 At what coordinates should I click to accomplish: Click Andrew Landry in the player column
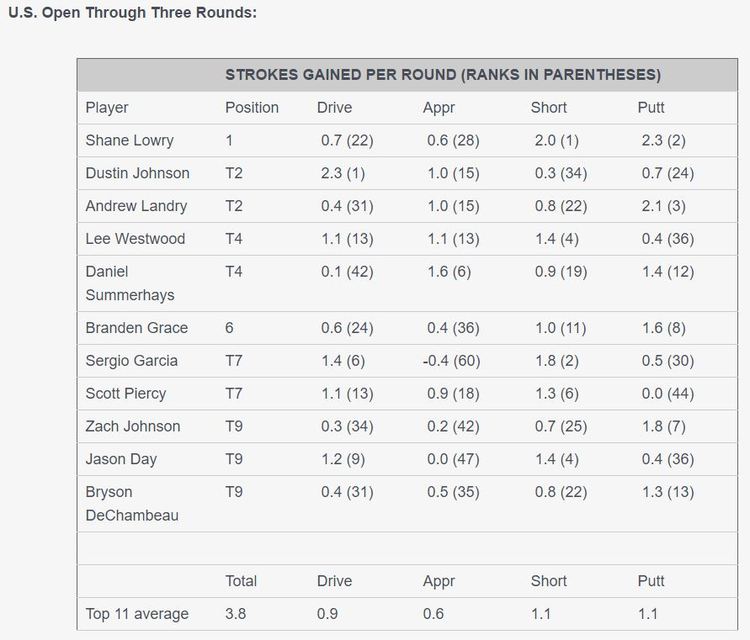[136, 206]
